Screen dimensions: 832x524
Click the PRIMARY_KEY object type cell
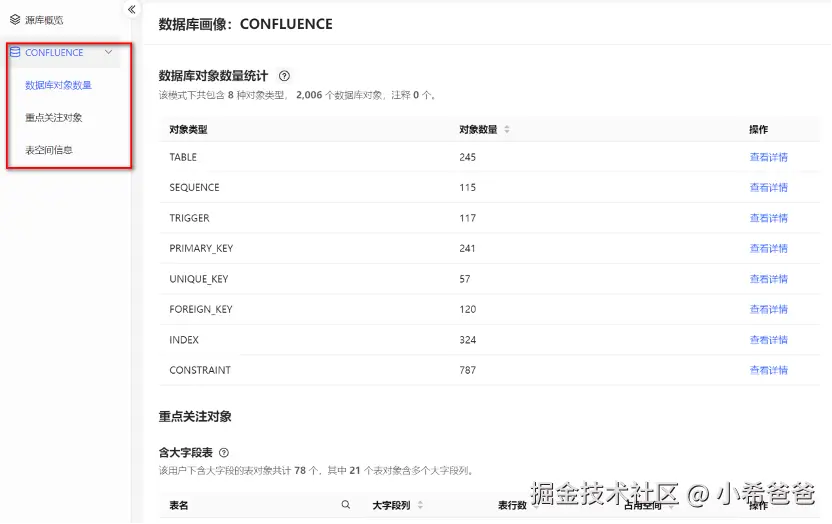(201, 248)
